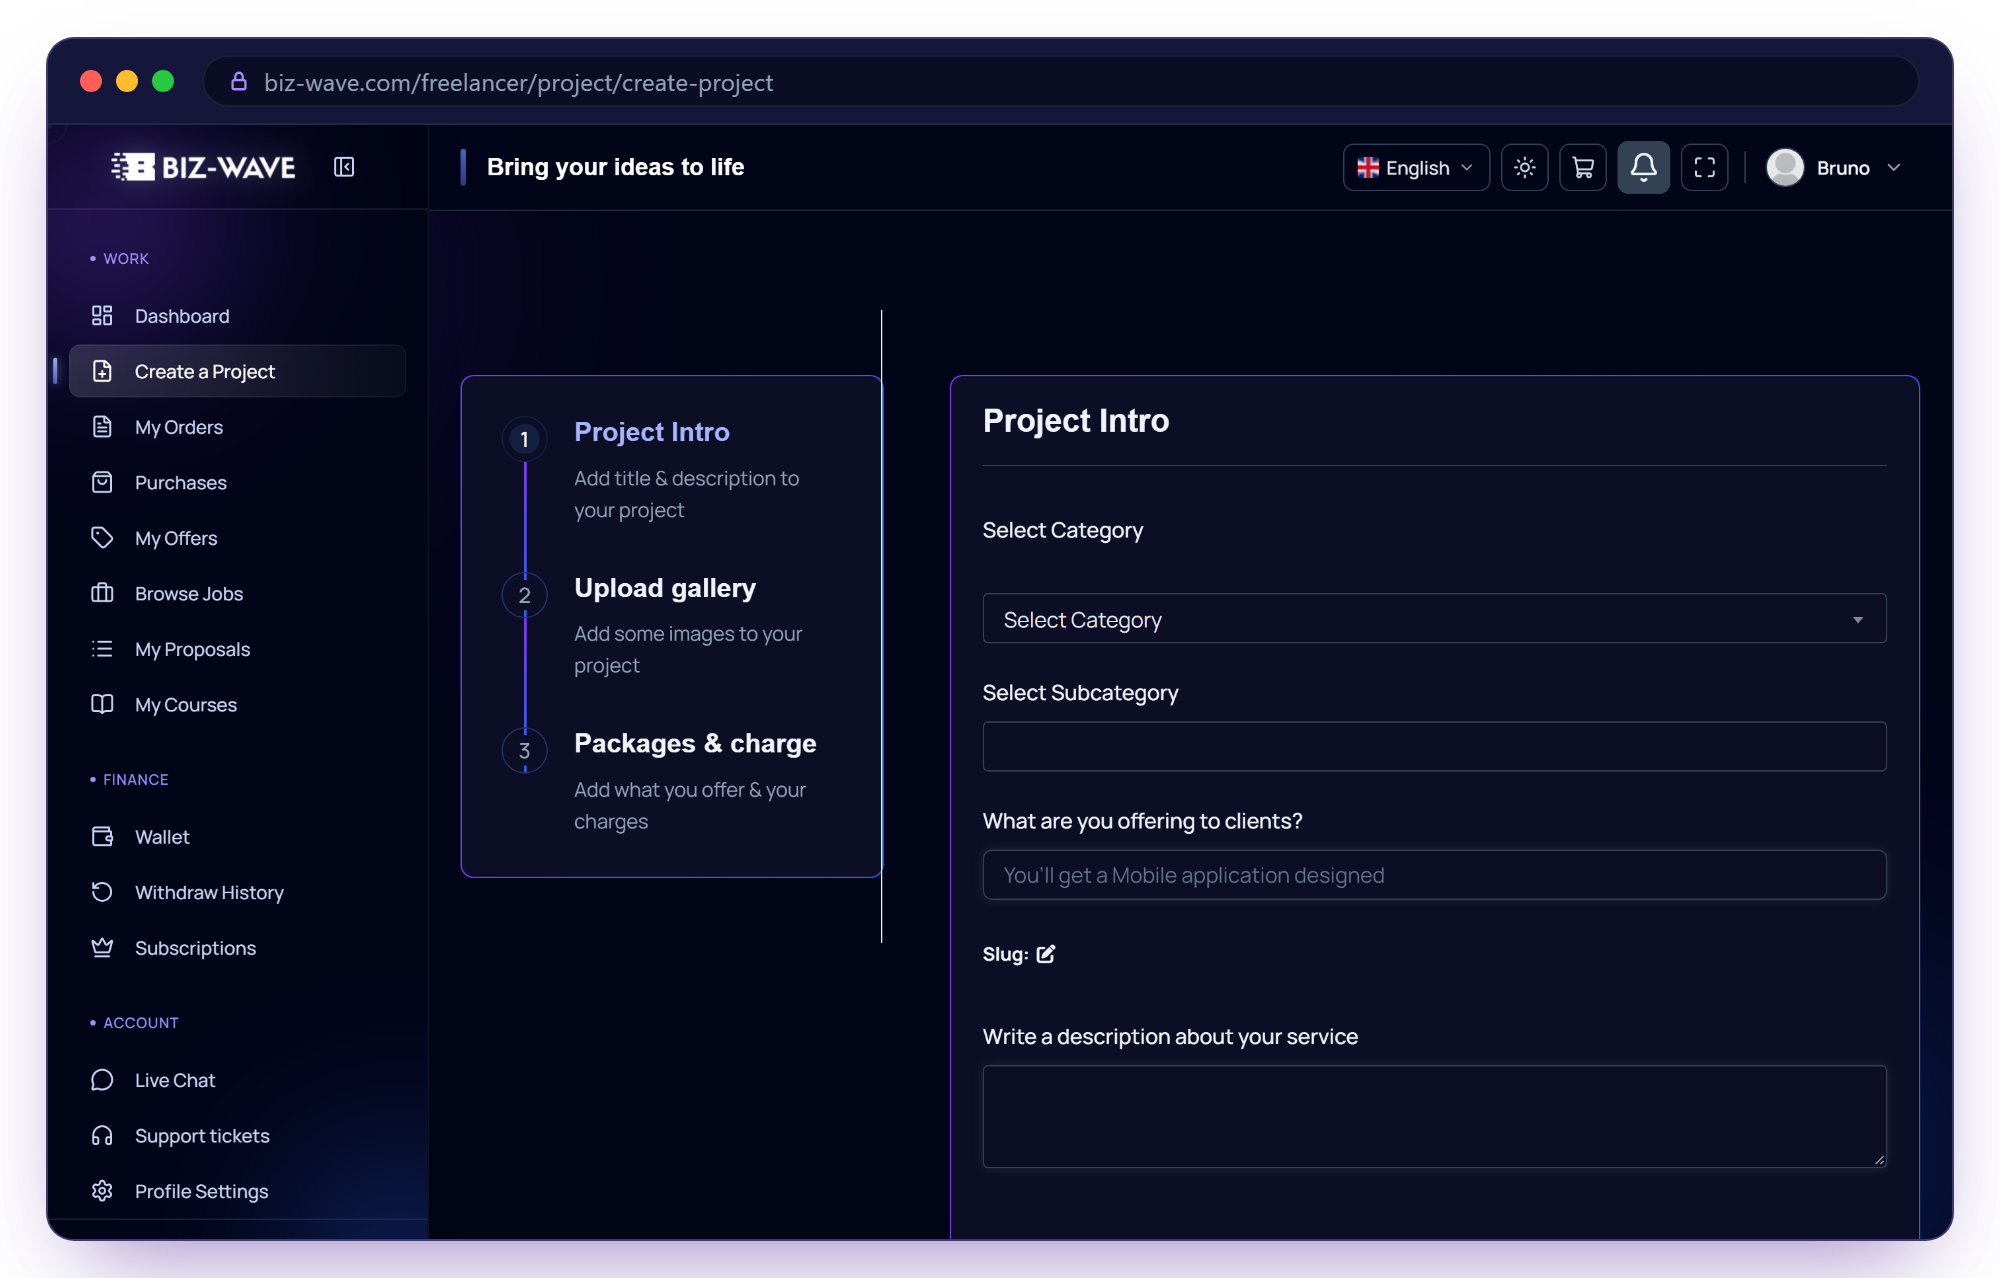Click the Support tickets headset icon

(102, 1135)
